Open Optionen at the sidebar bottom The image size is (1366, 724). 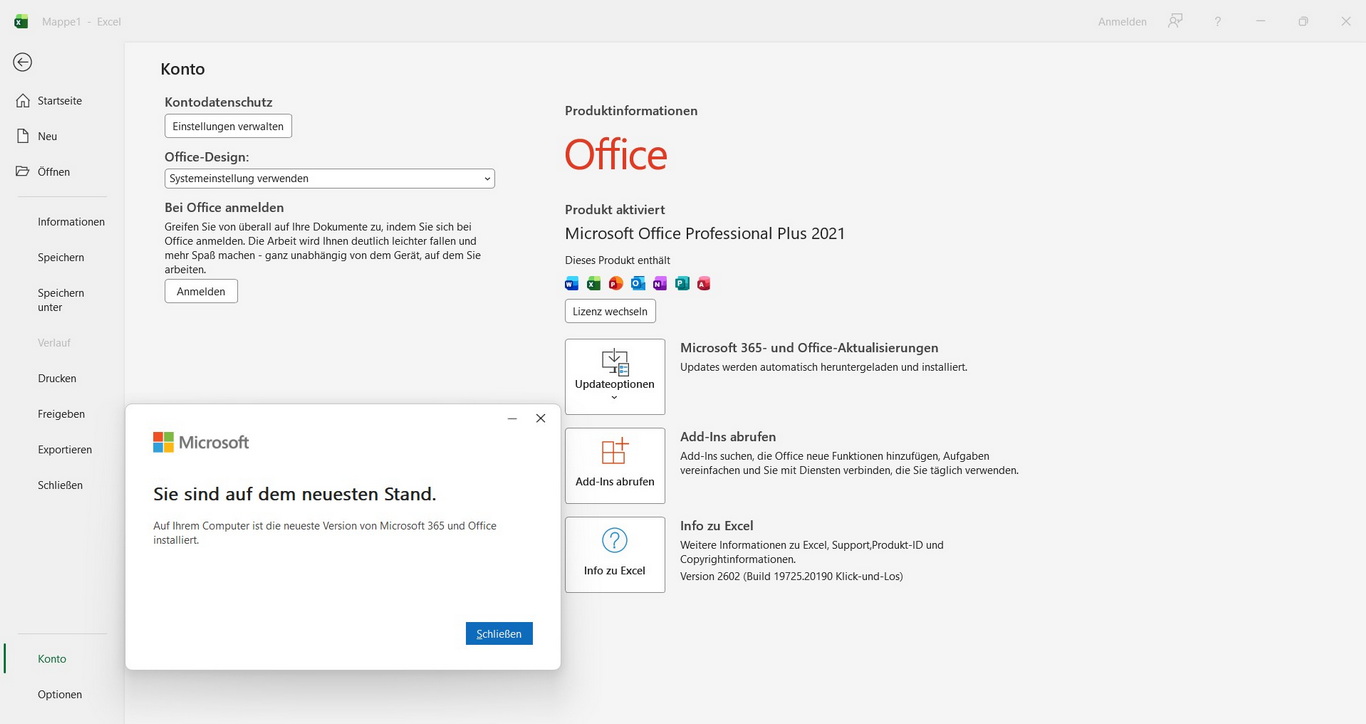click(59, 694)
